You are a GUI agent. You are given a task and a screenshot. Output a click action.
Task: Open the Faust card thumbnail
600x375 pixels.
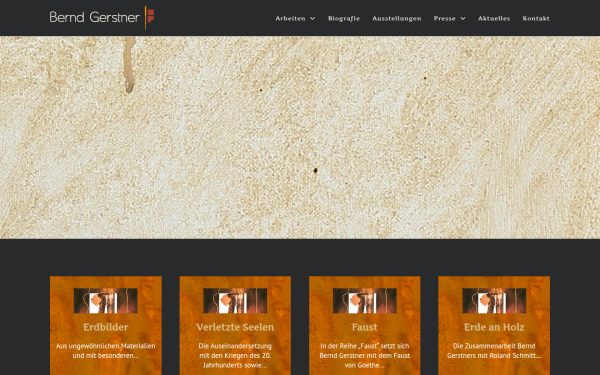(x=365, y=301)
